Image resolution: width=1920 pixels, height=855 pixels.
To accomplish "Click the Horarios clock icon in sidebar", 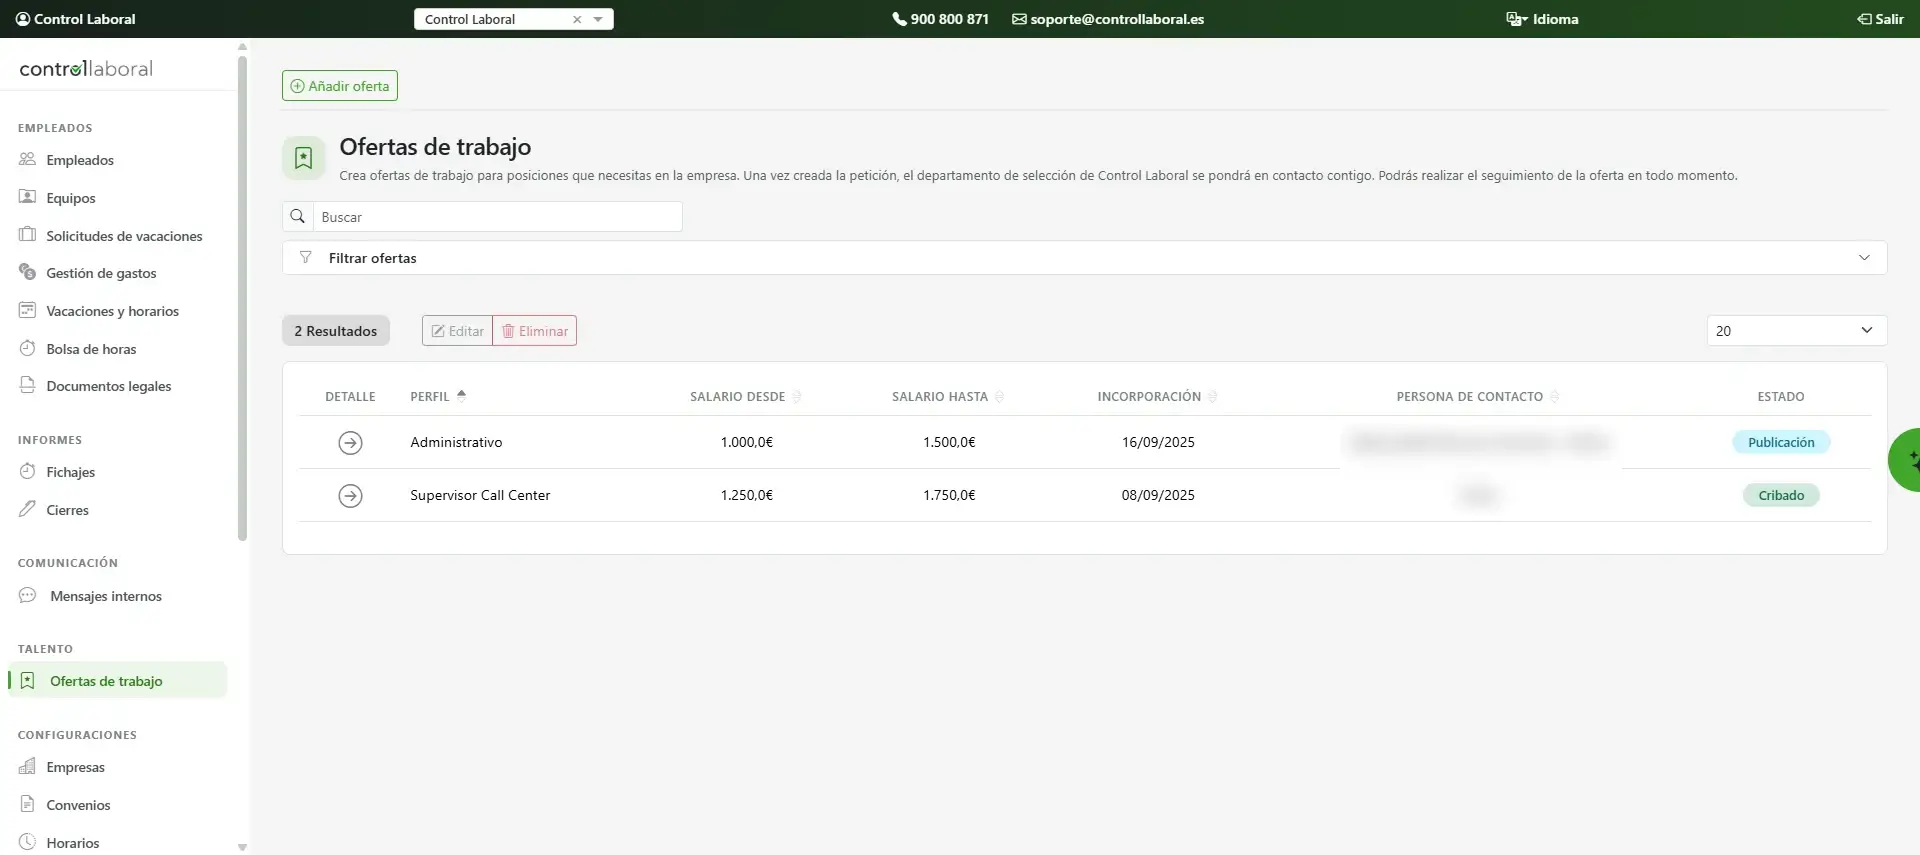I will pos(27,842).
